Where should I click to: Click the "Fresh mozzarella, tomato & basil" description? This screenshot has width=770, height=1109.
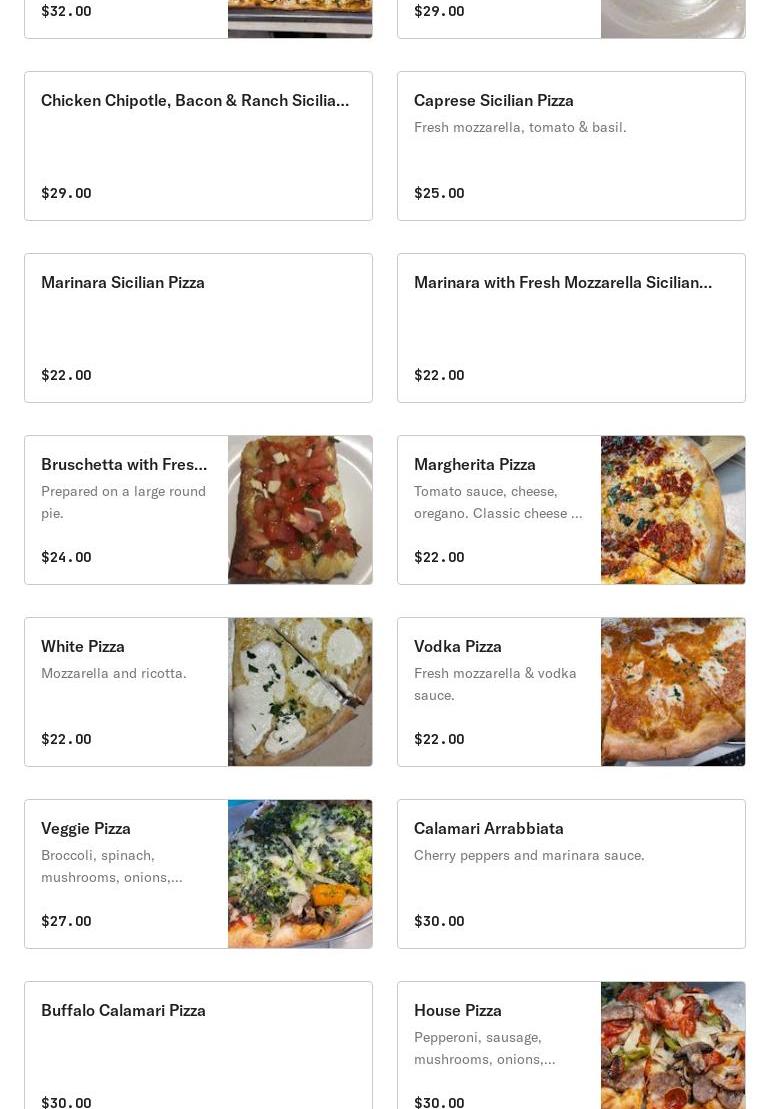coord(520,127)
